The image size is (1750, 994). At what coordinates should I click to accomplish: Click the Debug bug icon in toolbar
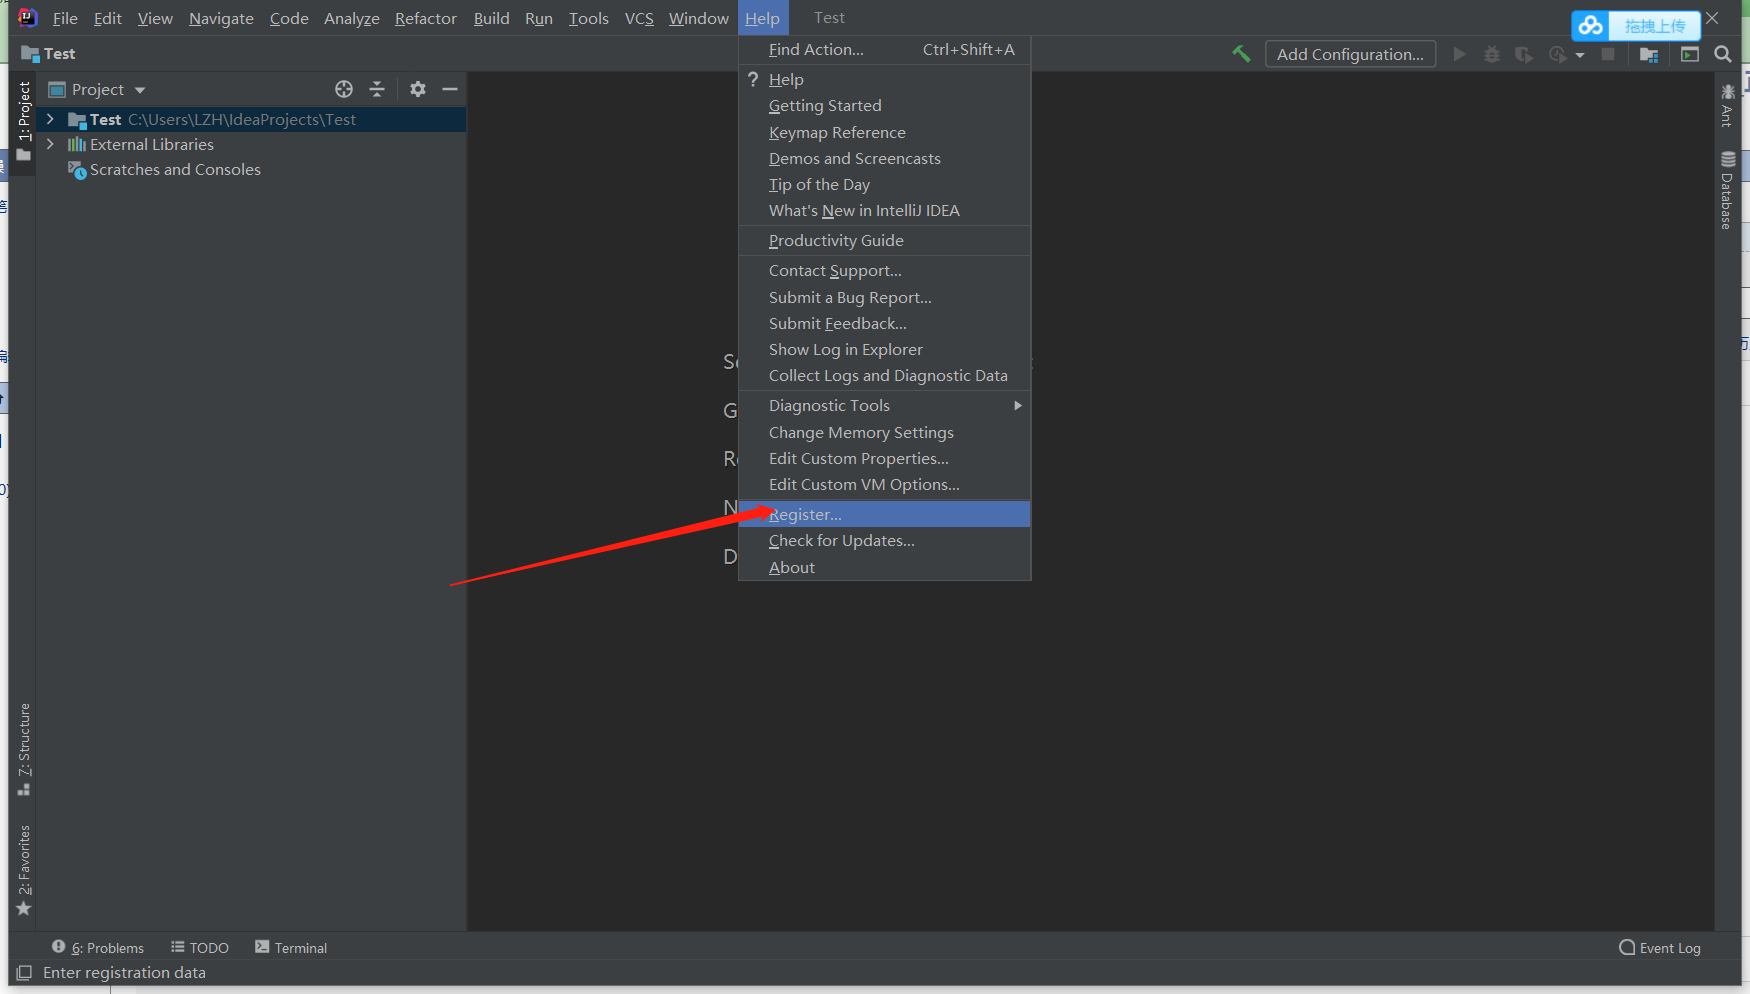(1492, 54)
